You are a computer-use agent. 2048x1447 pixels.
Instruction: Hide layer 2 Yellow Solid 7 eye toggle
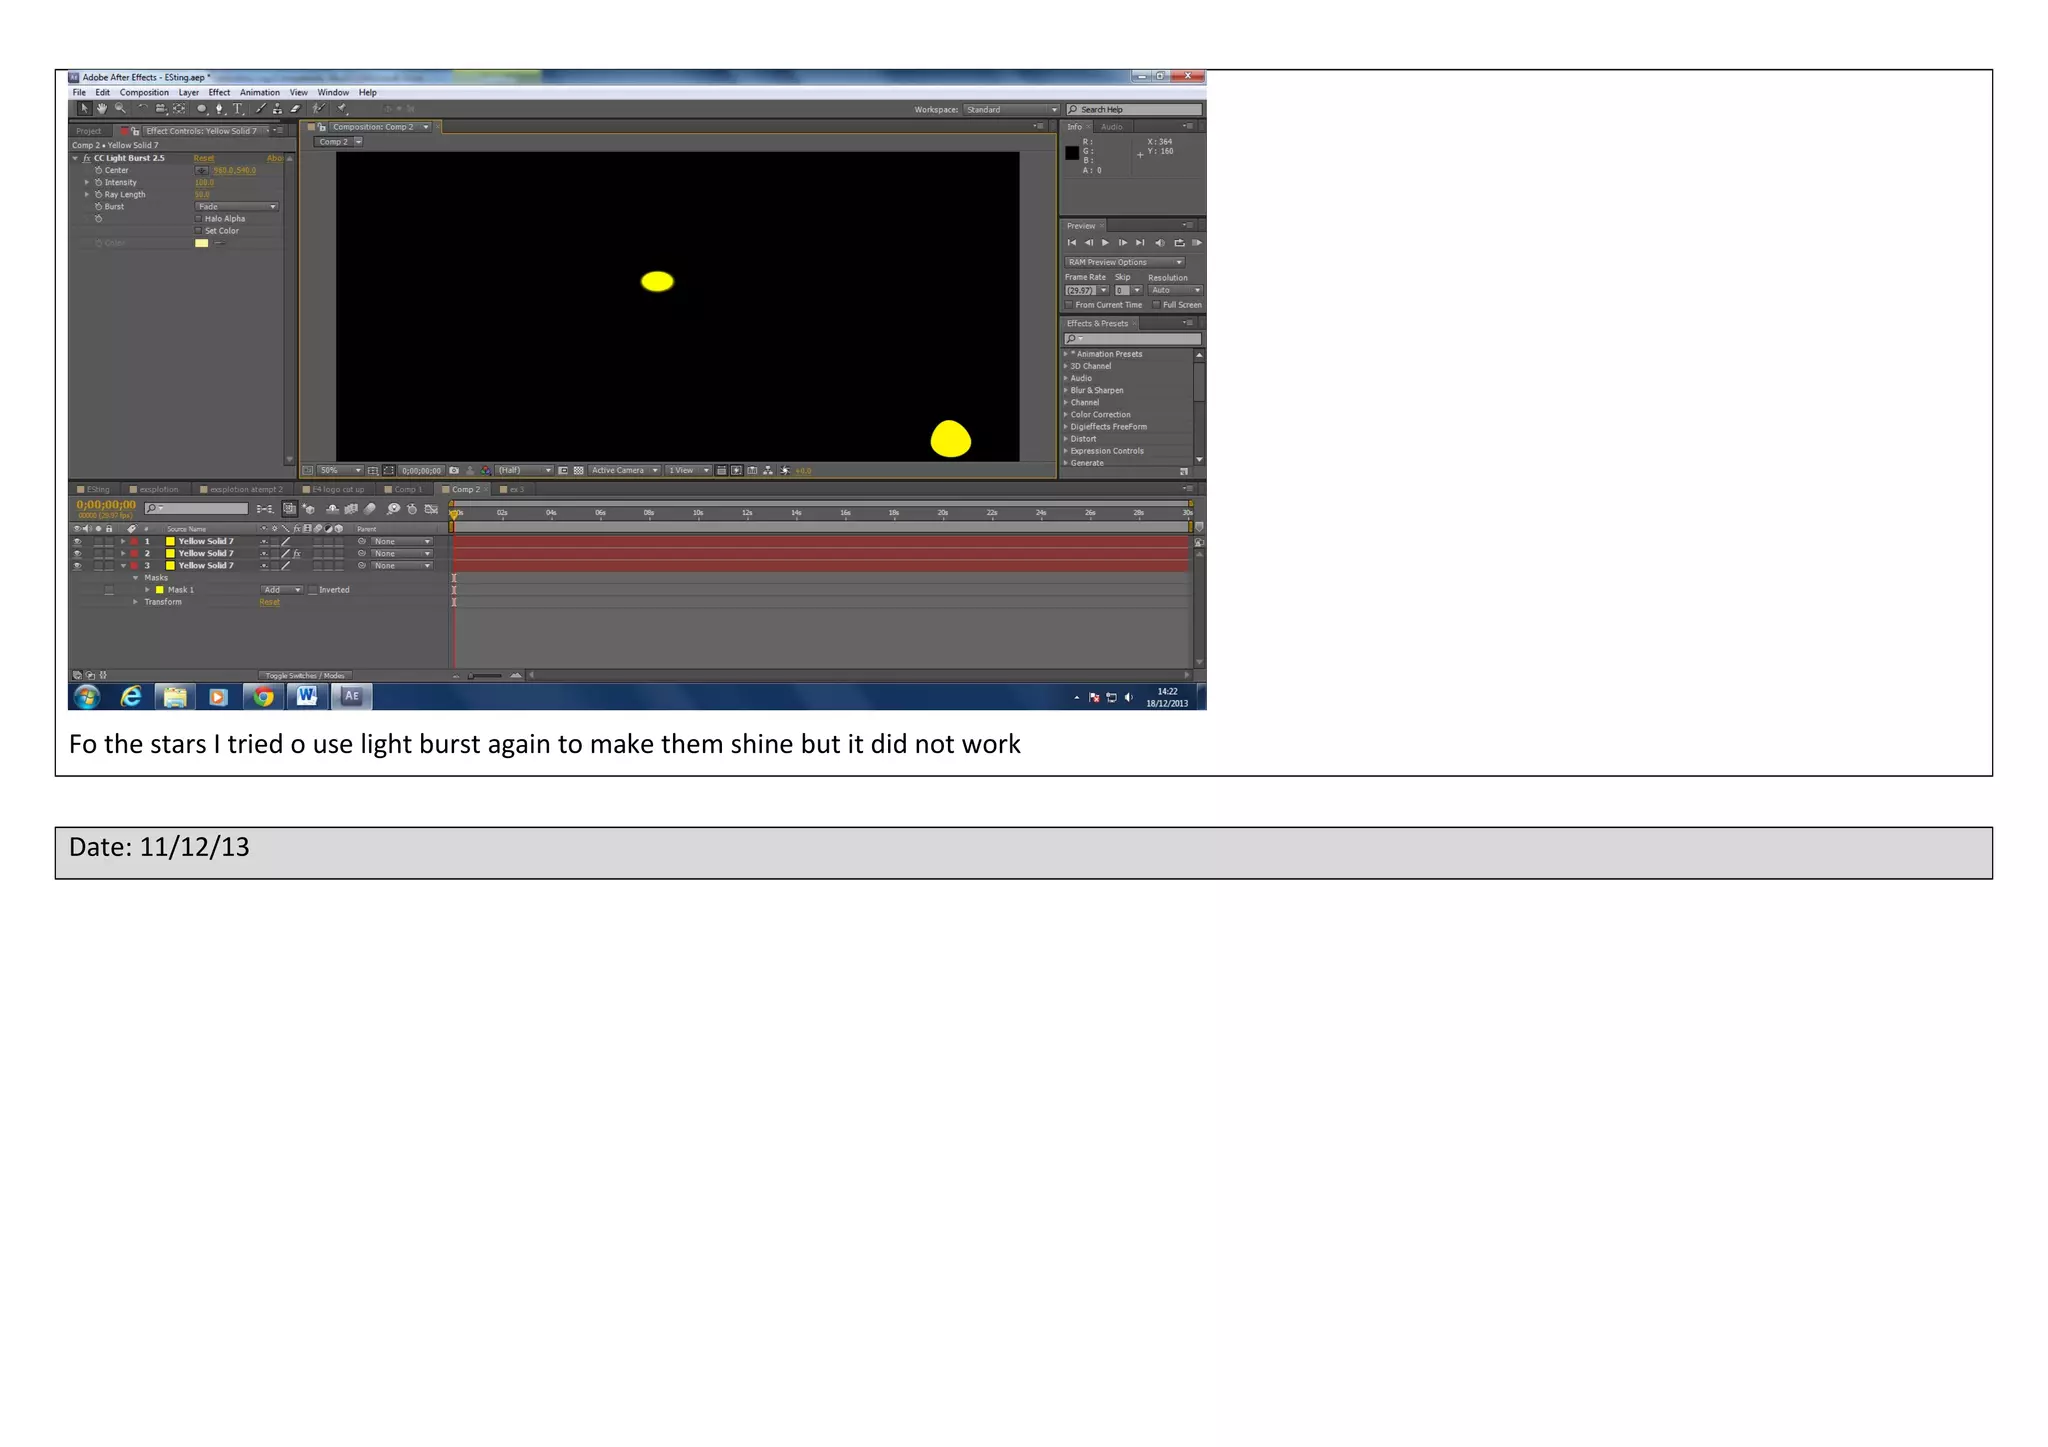77,553
